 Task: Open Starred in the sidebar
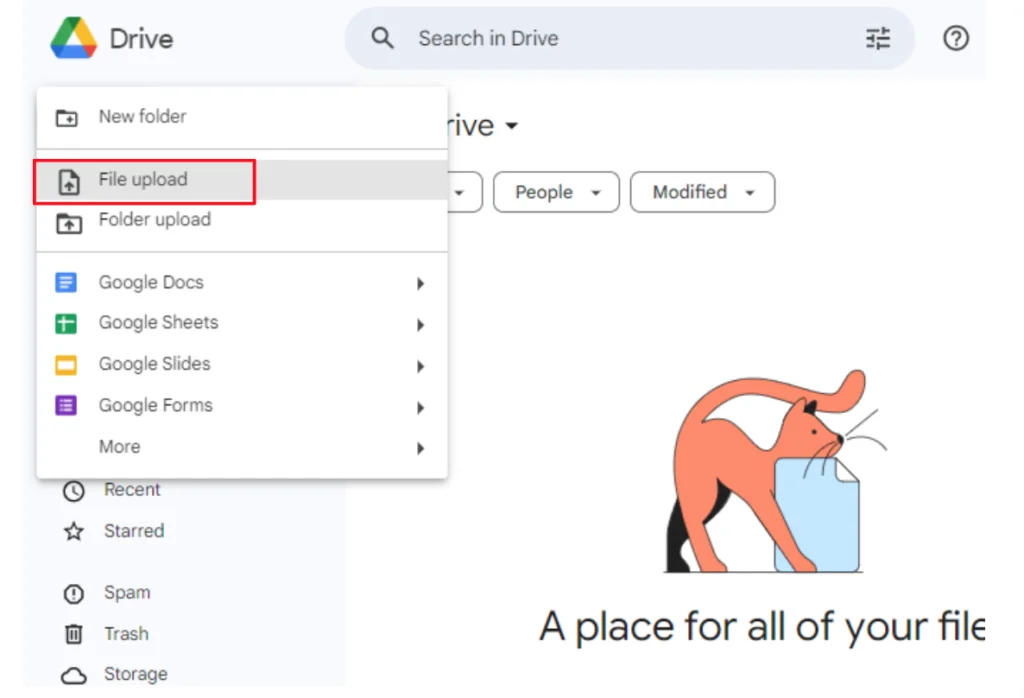coord(134,531)
